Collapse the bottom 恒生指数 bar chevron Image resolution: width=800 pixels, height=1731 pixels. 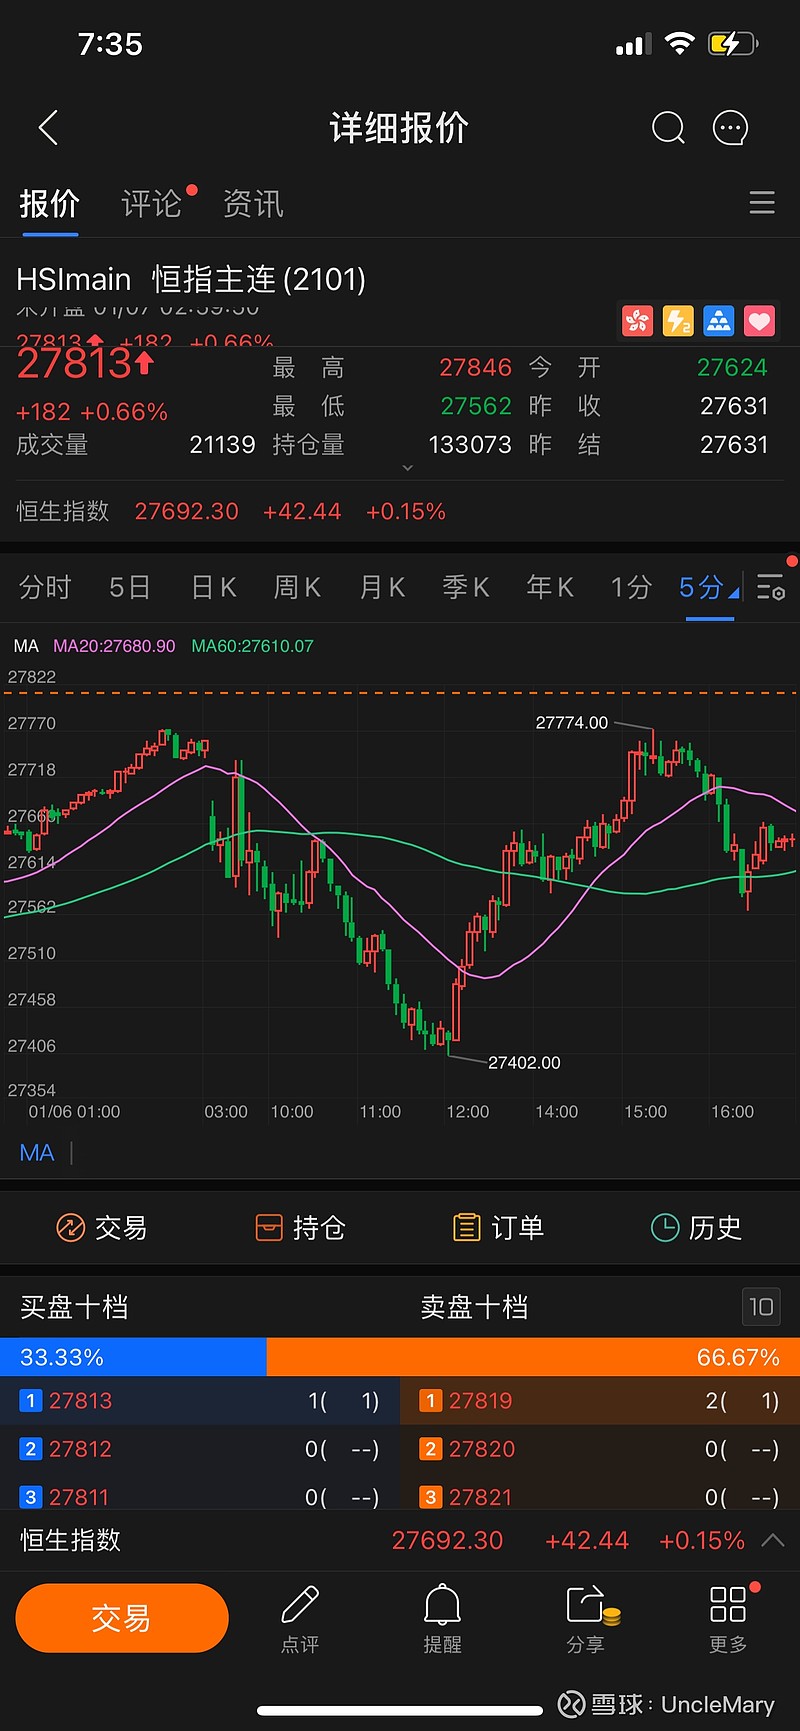click(773, 1540)
